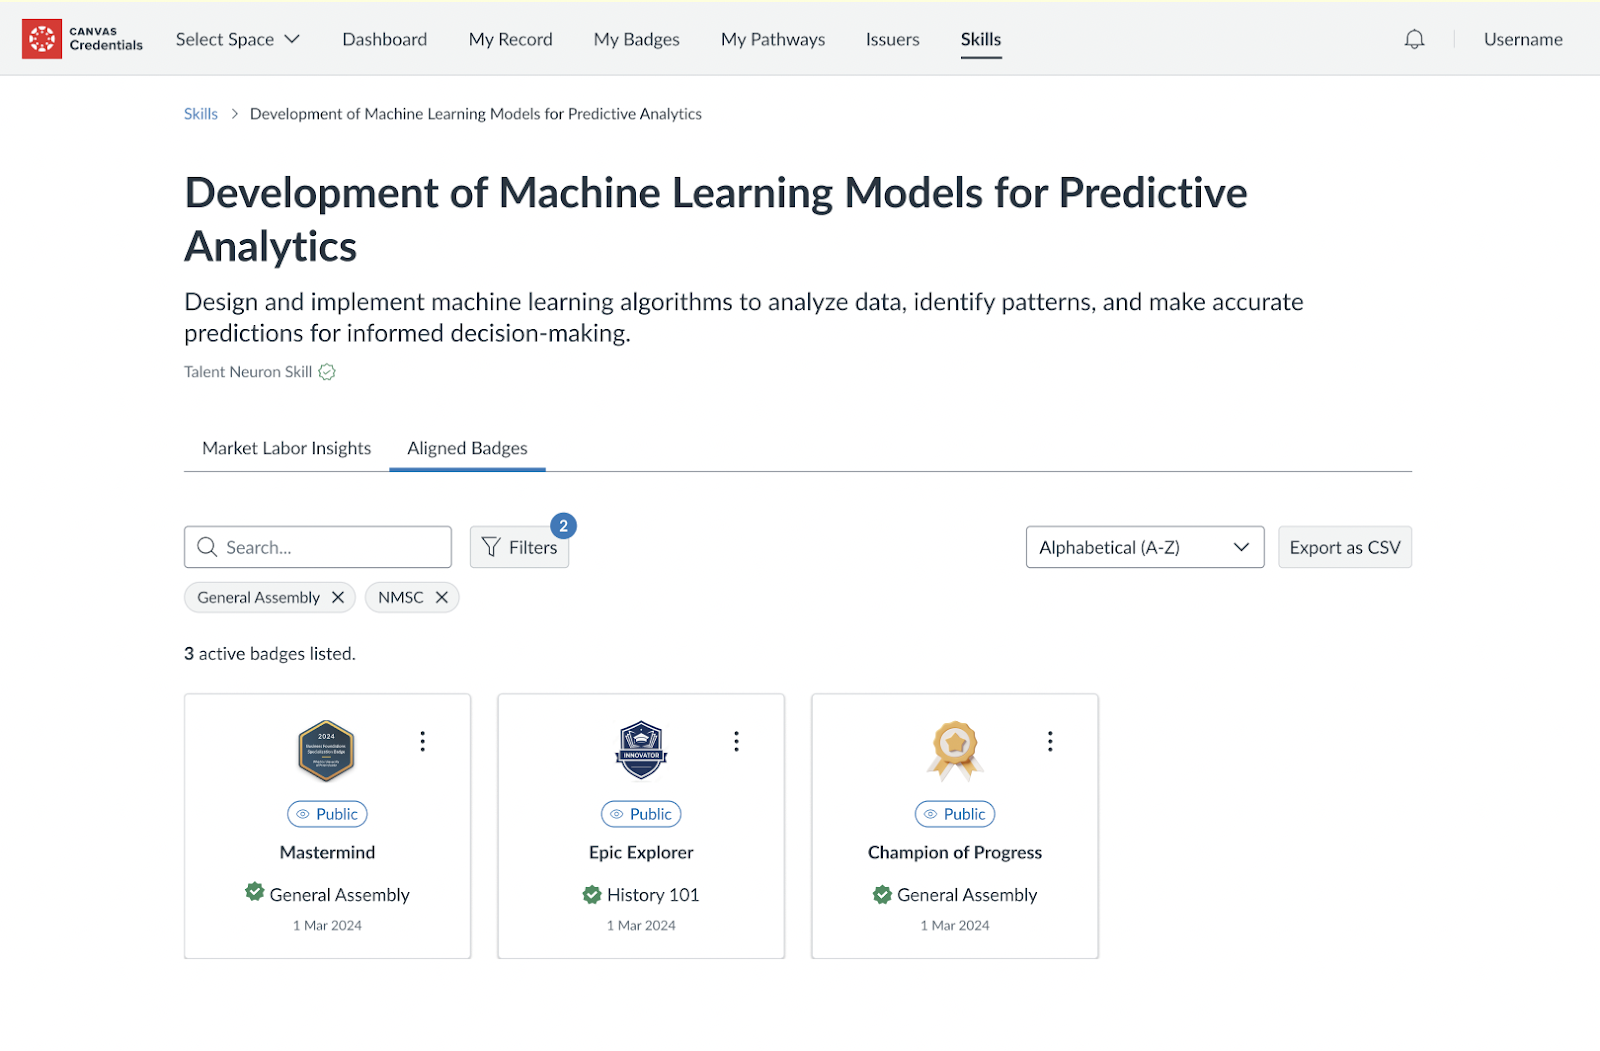Open the Epic Explorer badge options menu
The width and height of the screenshot is (1600, 1051).
click(737, 741)
